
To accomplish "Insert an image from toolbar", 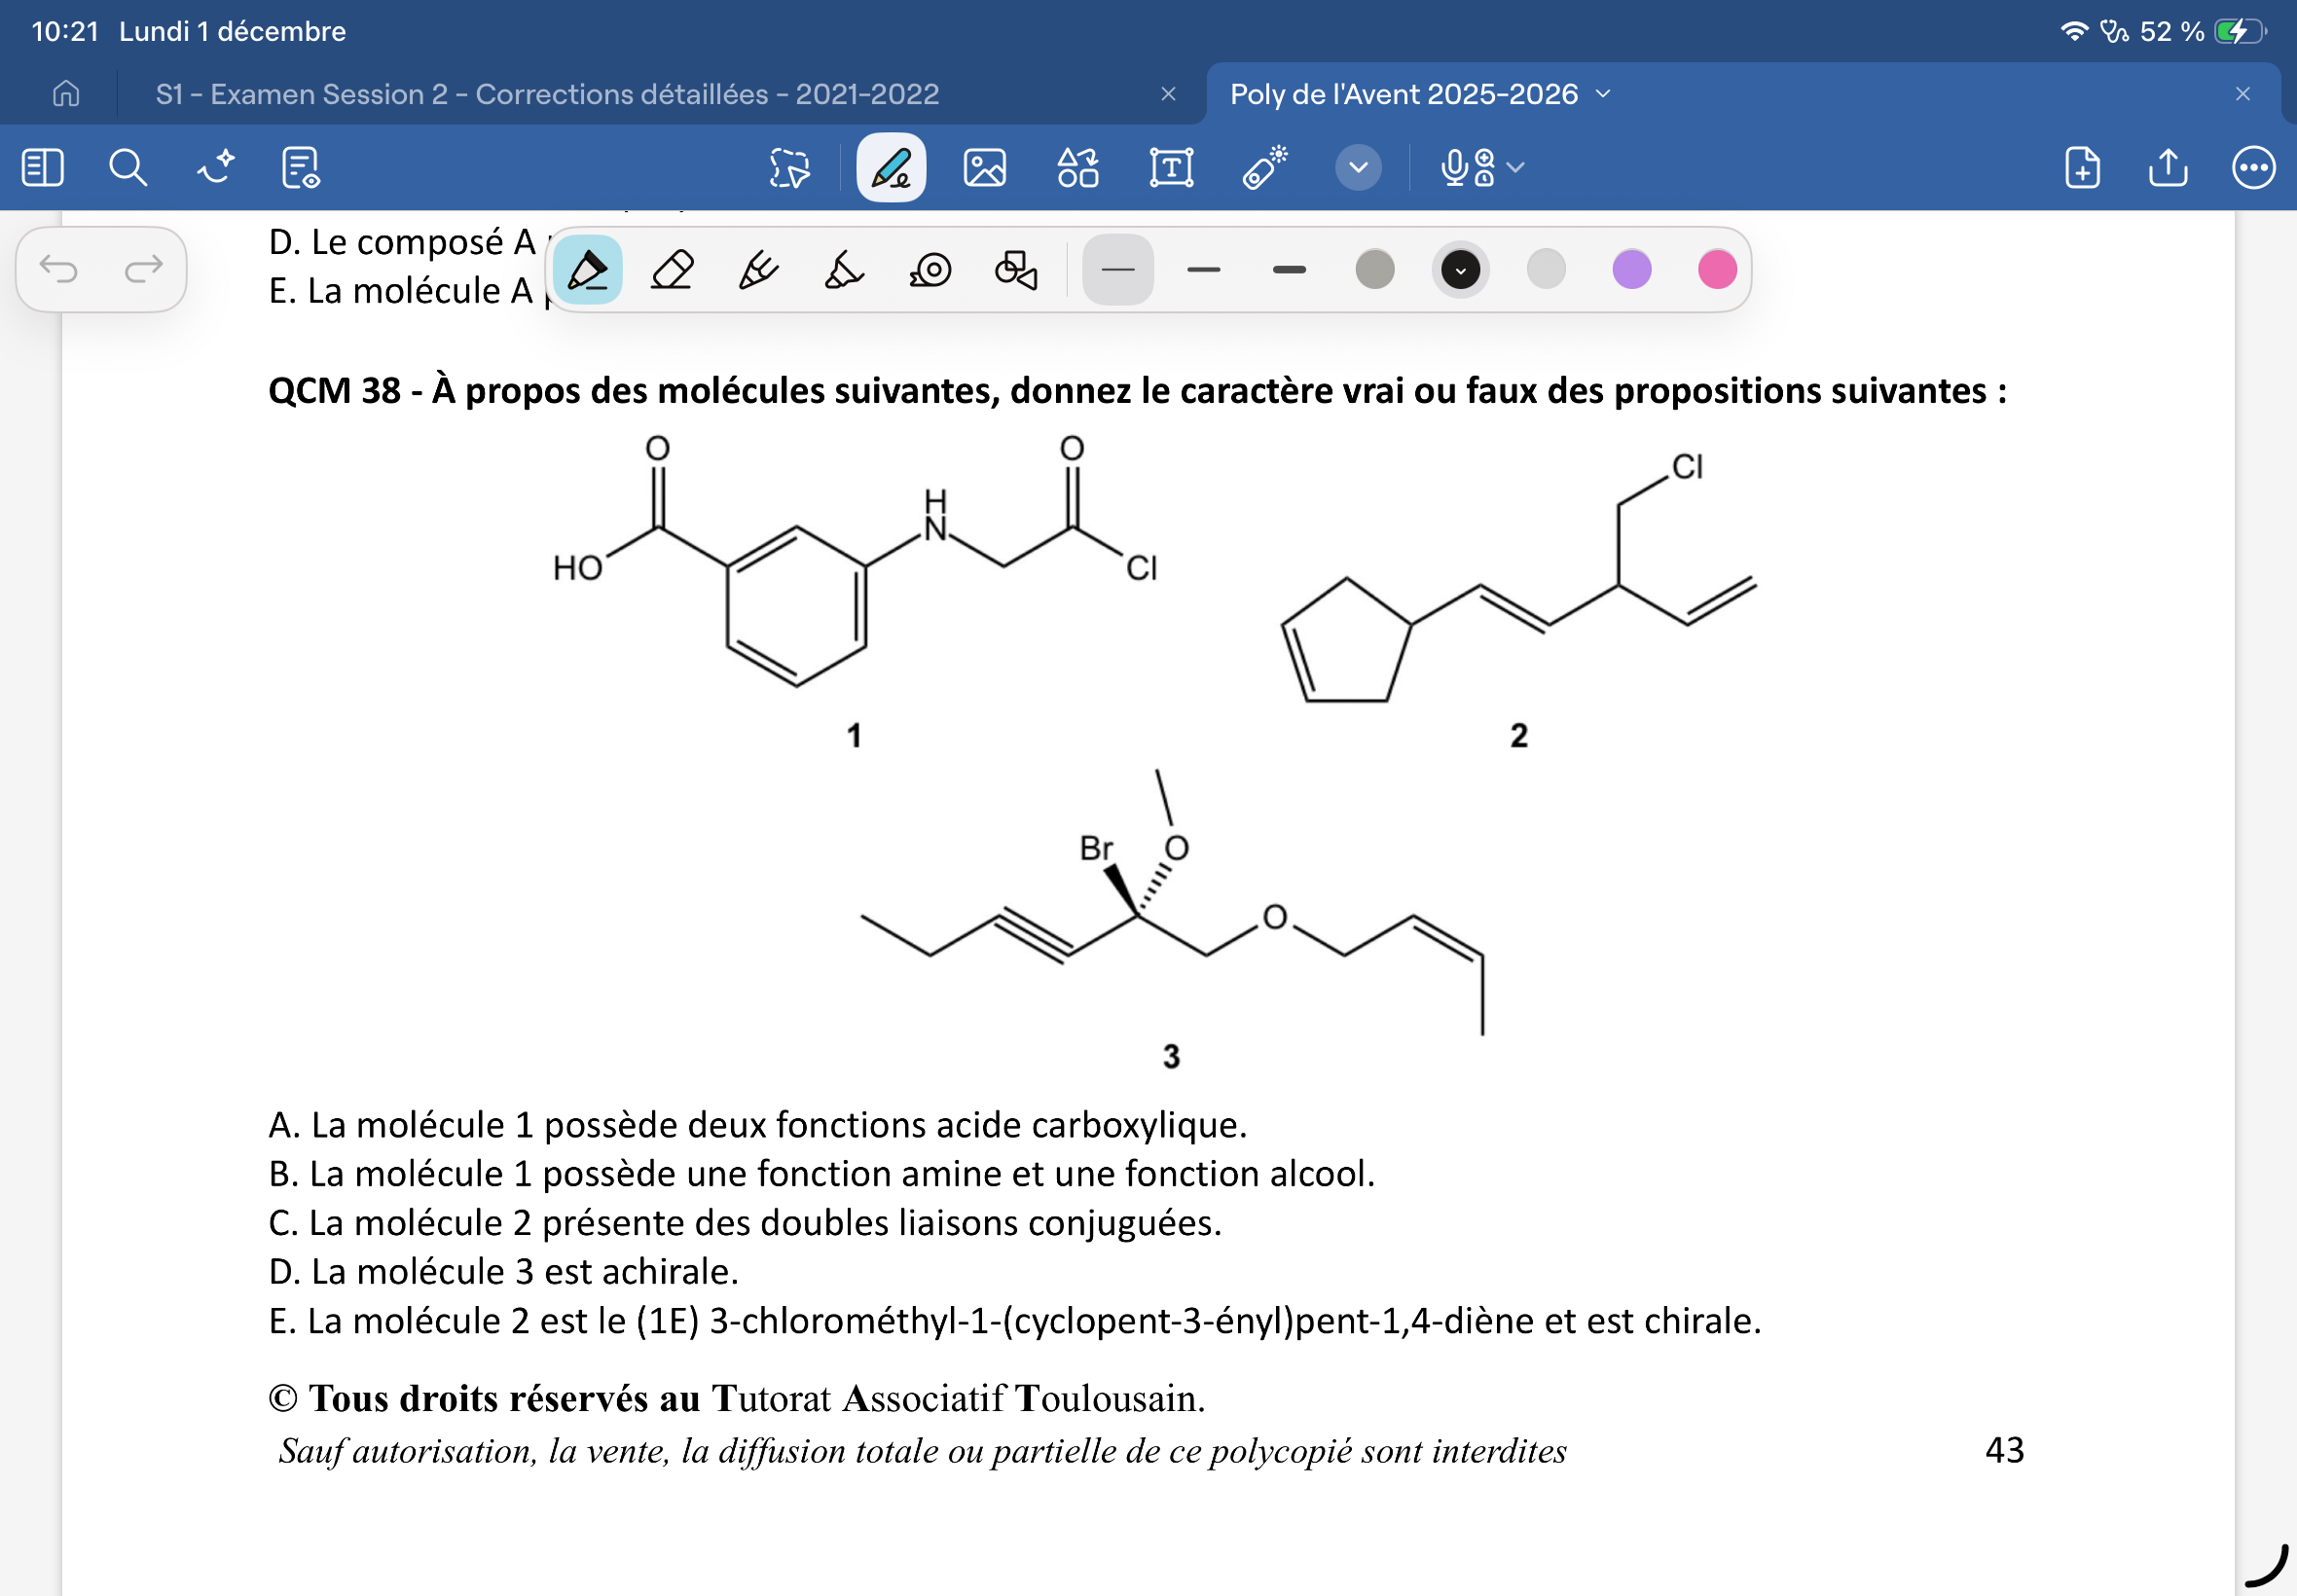I will (984, 167).
